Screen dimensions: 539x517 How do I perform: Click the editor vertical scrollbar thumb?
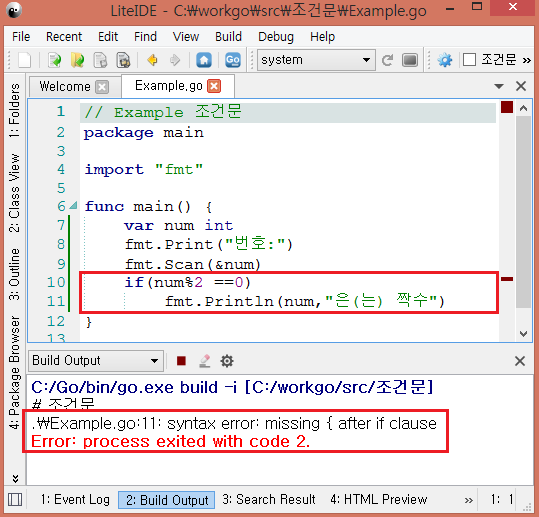(524, 212)
